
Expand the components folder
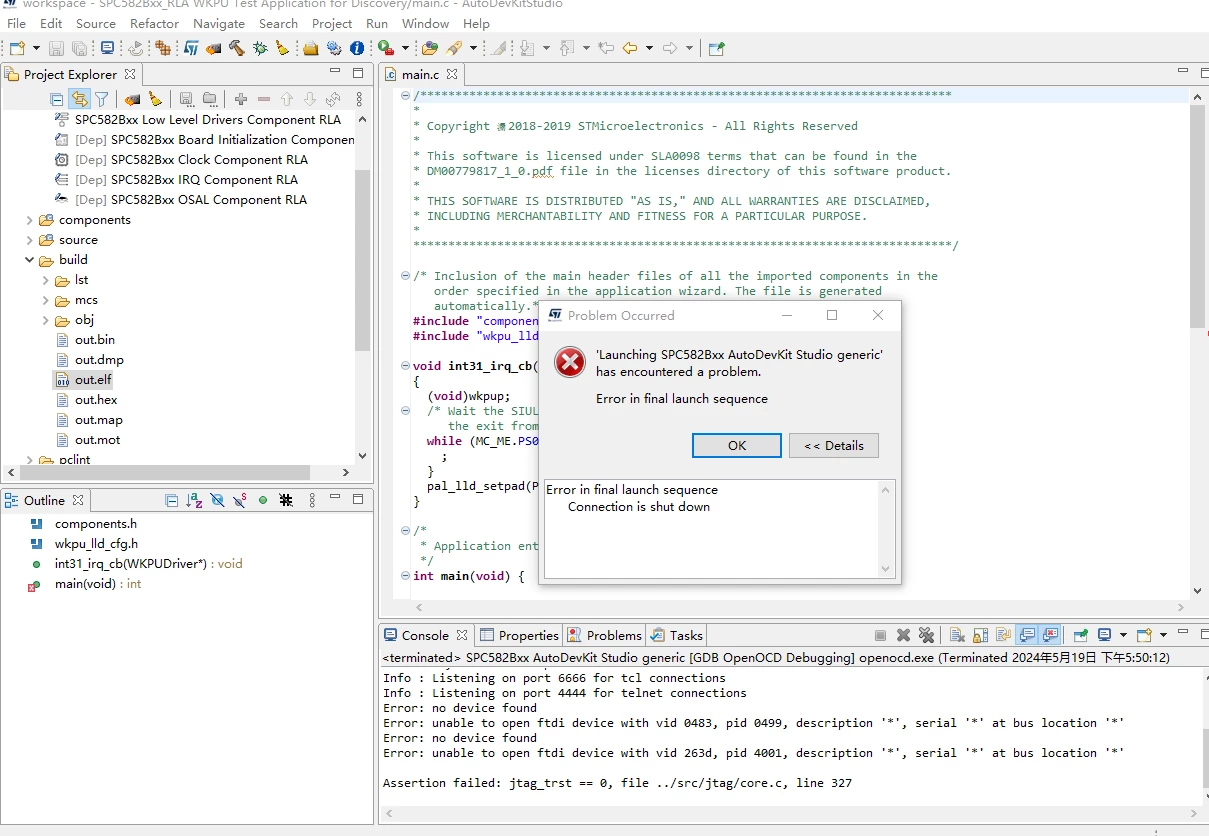pos(29,220)
